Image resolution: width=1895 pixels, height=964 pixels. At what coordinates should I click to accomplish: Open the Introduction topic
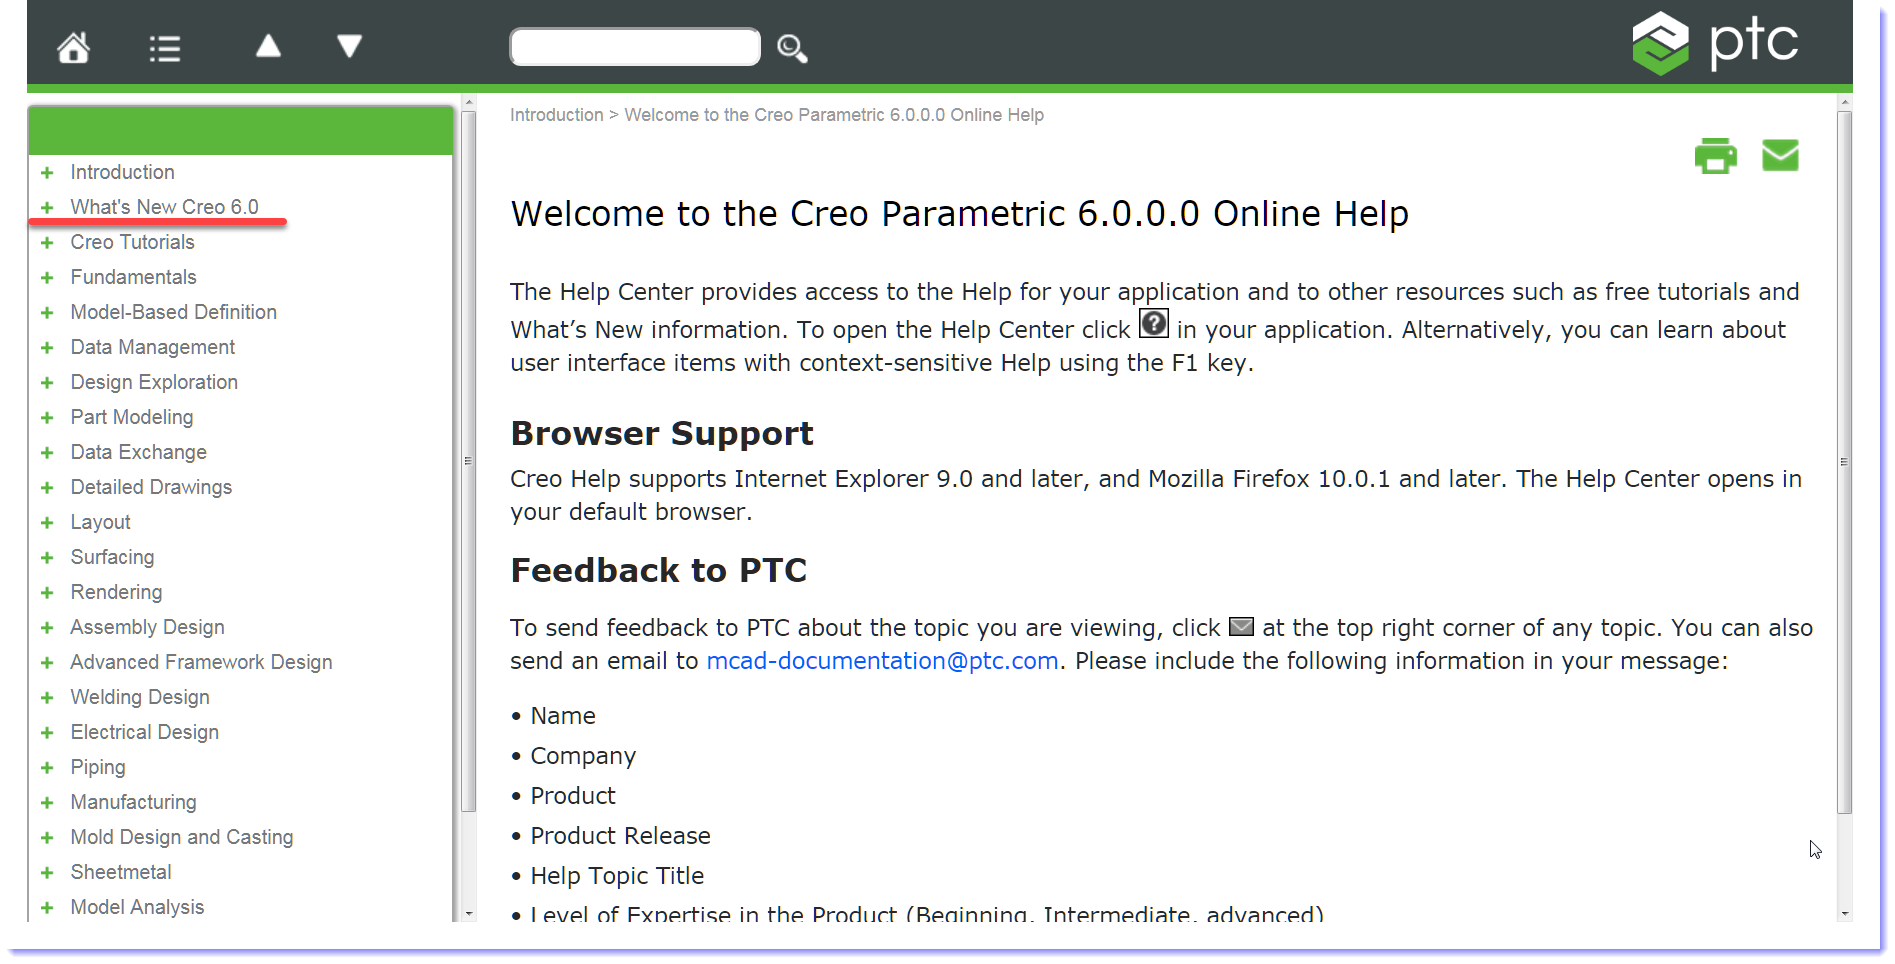click(122, 172)
